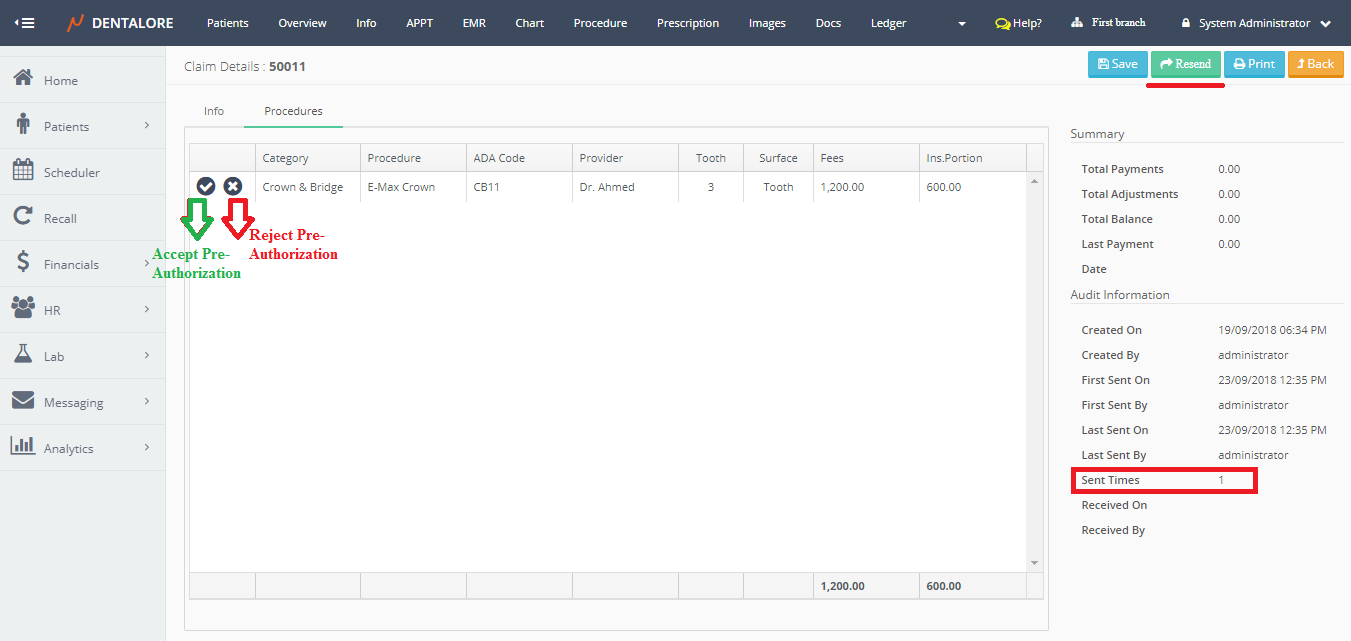Open the Ledger menu item
Image resolution: width=1351 pixels, height=641 pixels.
tap(888, 23)
